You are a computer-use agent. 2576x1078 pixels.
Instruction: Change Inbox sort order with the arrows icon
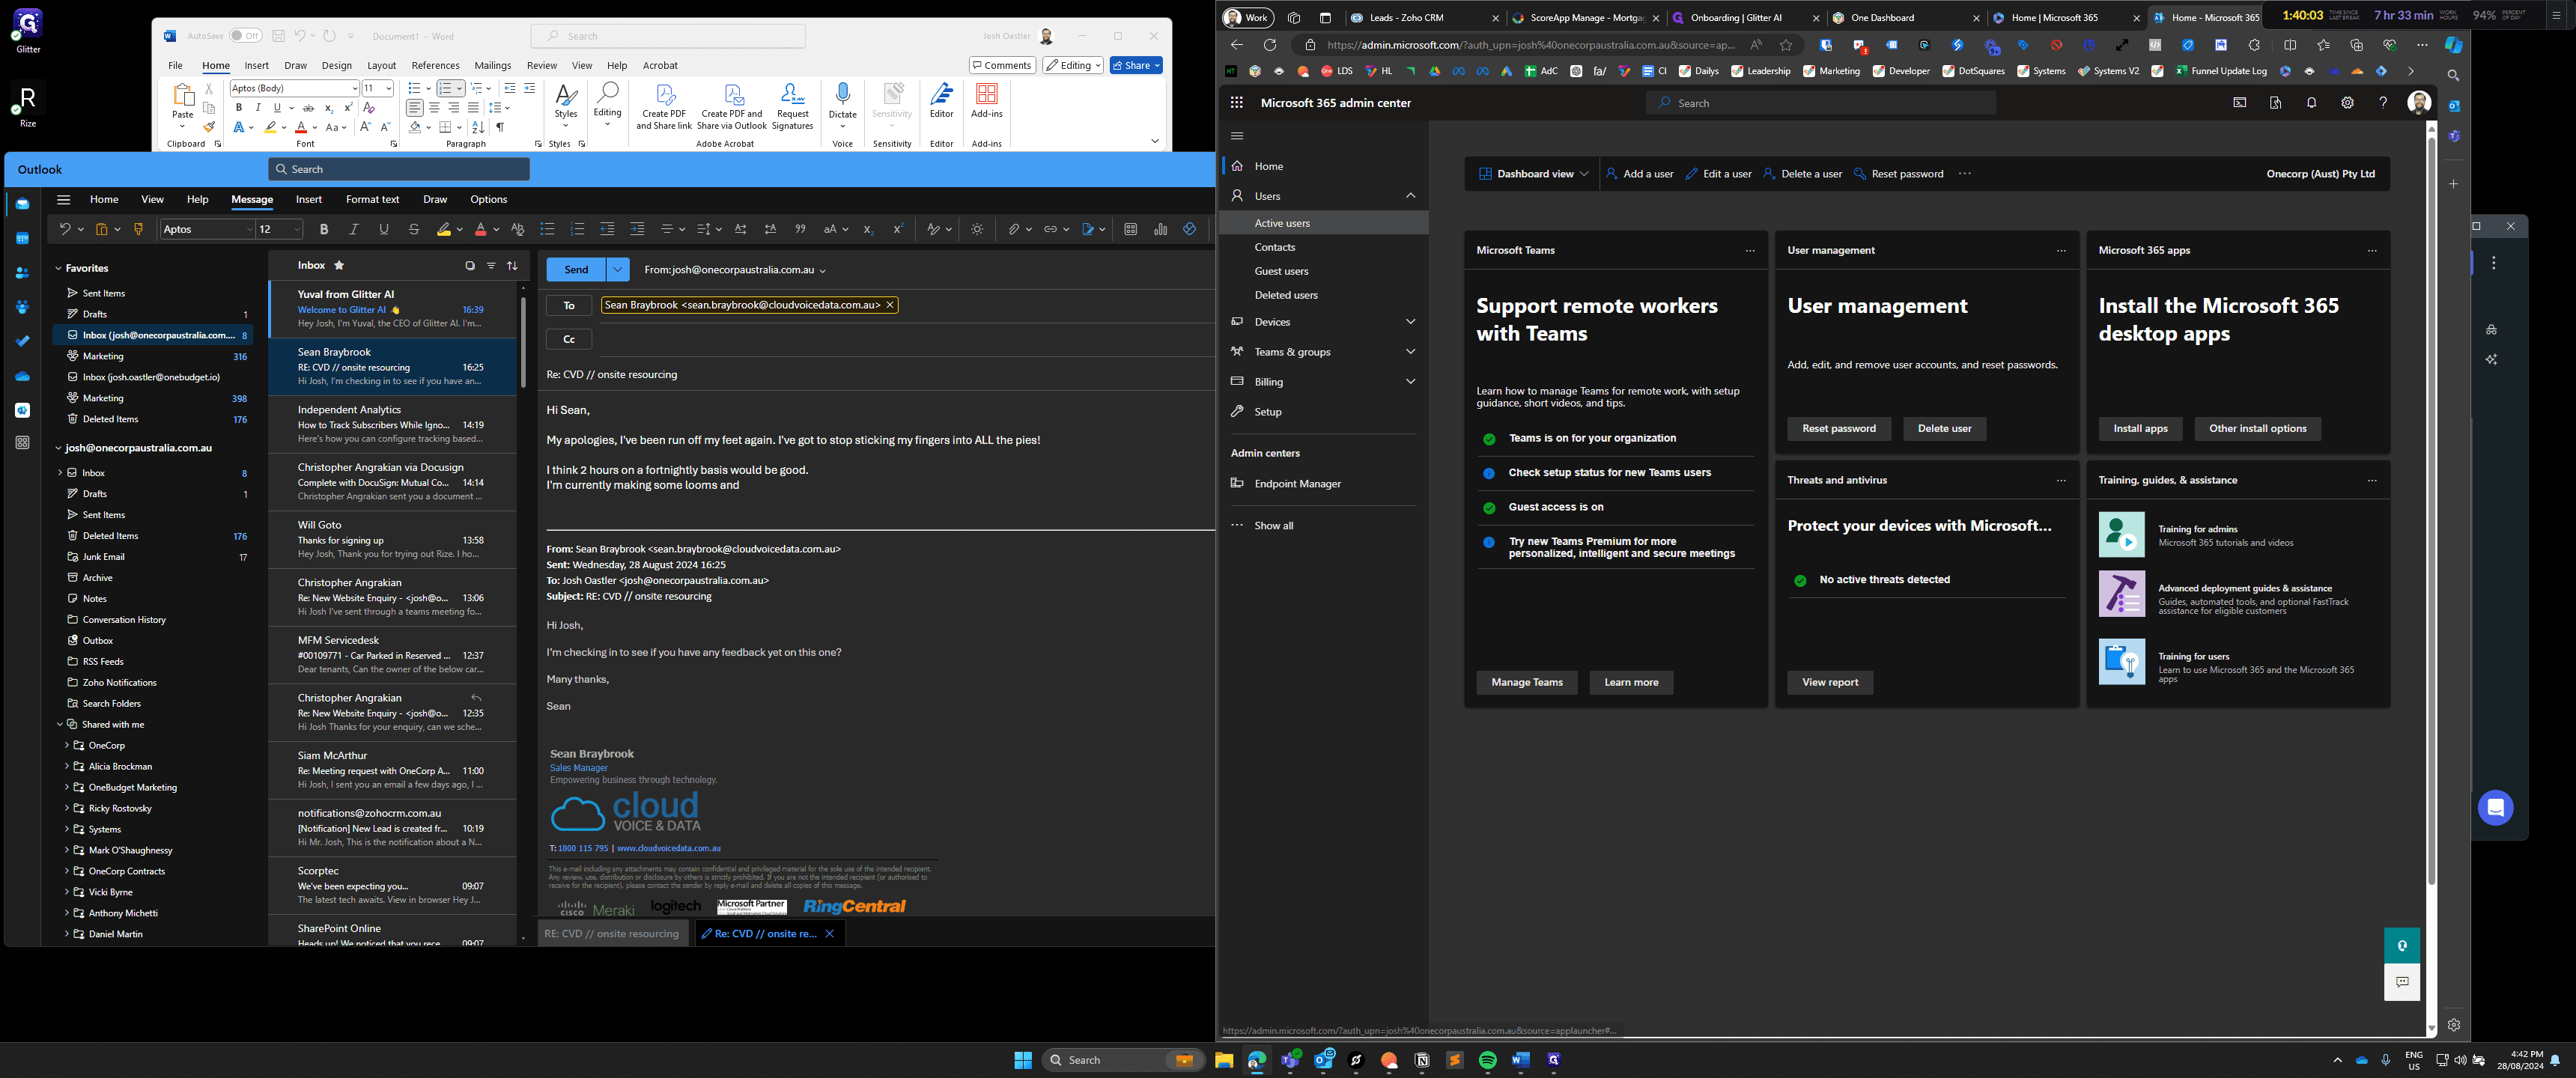tap(512, 266)
